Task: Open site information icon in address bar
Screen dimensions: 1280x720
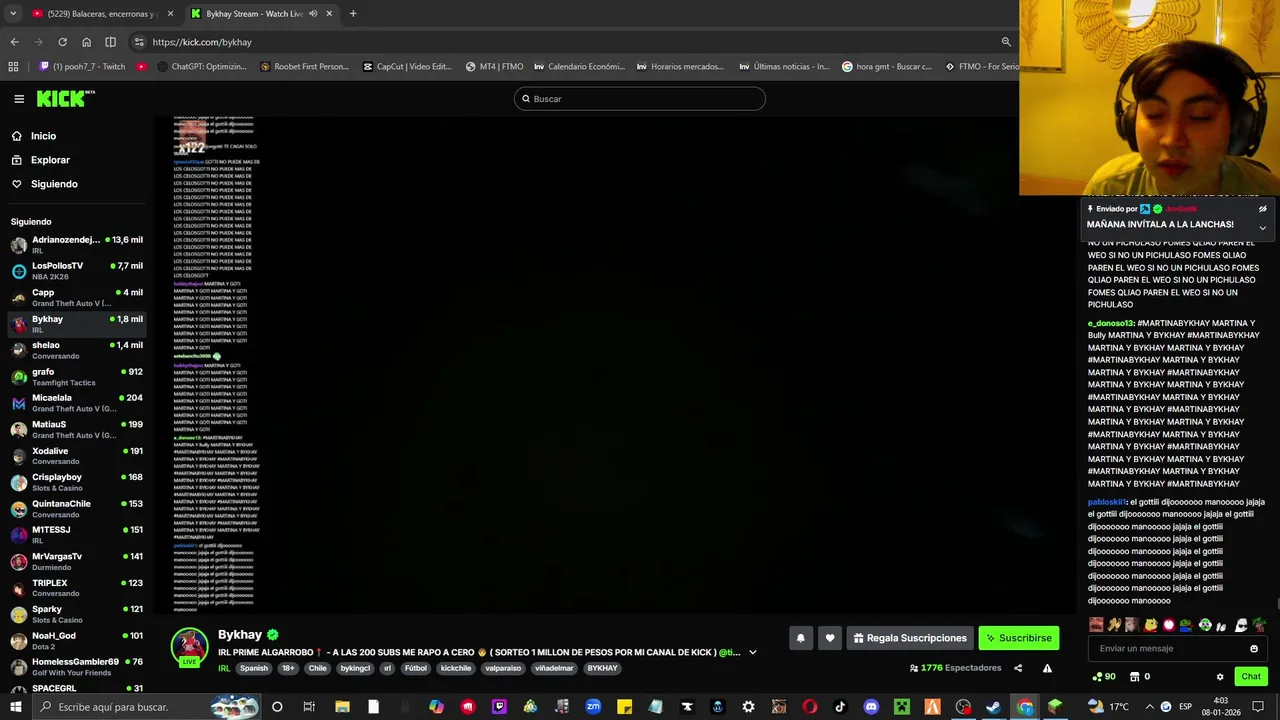Action: pyautogui.click(x=139, y=42)
